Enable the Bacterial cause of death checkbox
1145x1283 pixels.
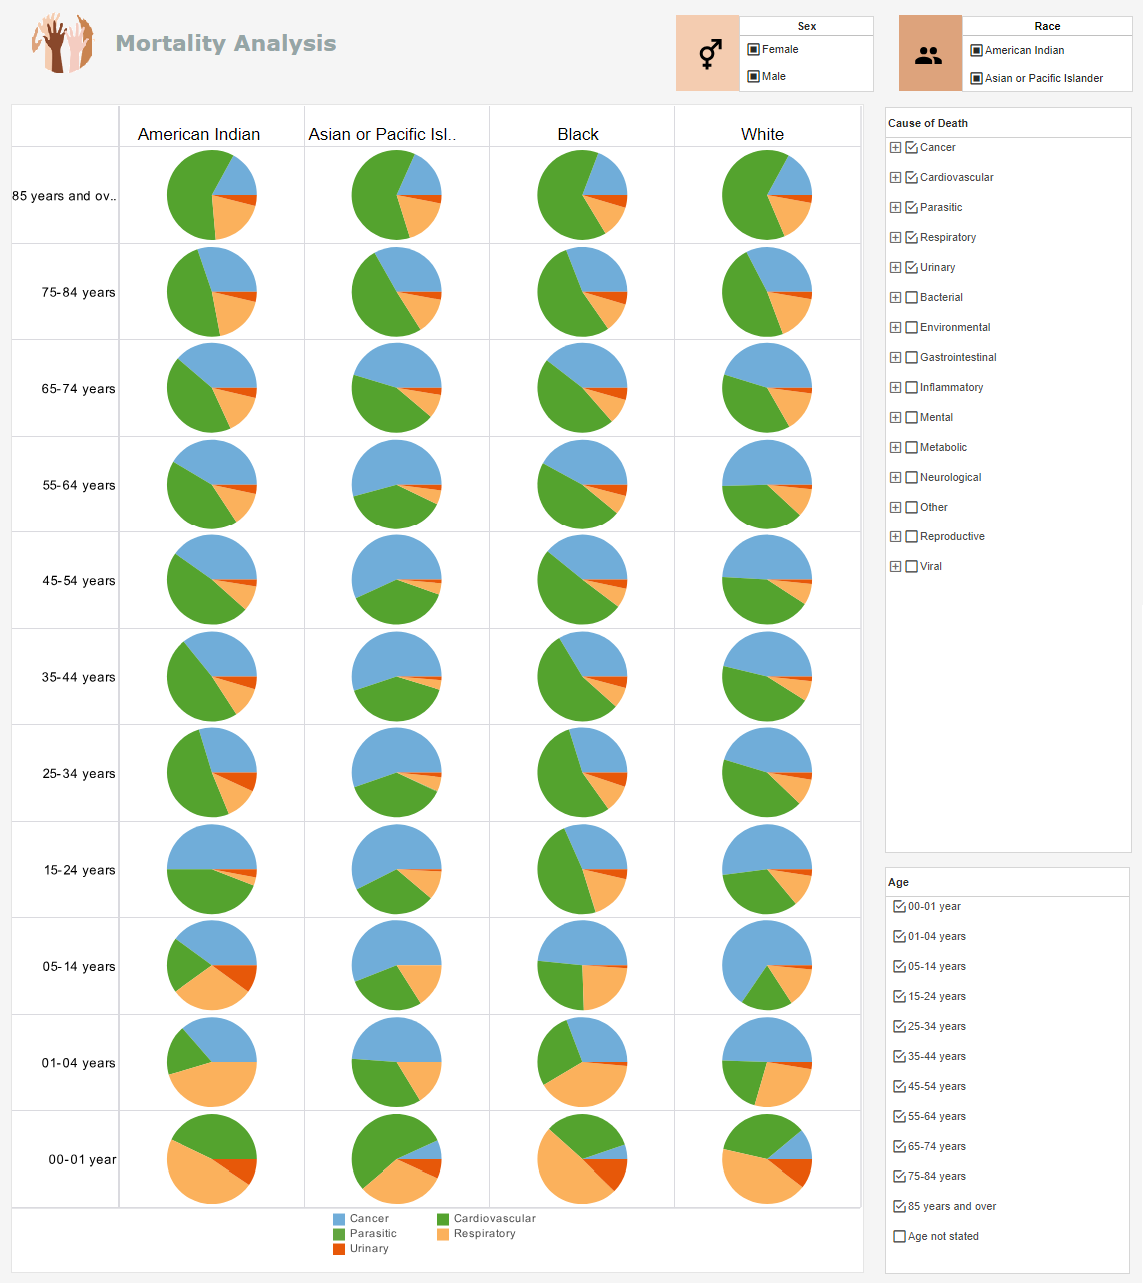pos(910,297)
